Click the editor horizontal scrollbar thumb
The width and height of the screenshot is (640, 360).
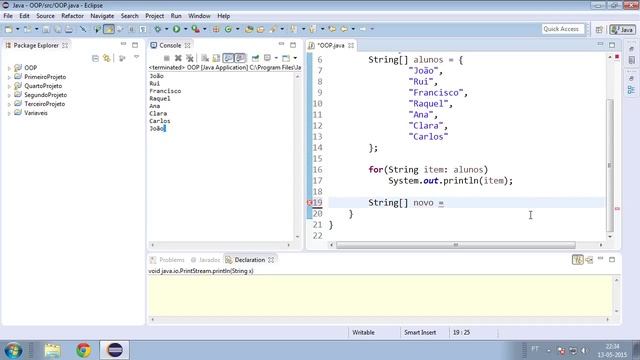[456, 245]
